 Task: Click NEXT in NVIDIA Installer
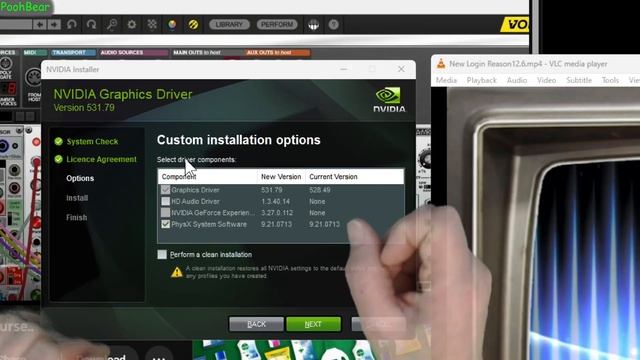click(313, 324)
